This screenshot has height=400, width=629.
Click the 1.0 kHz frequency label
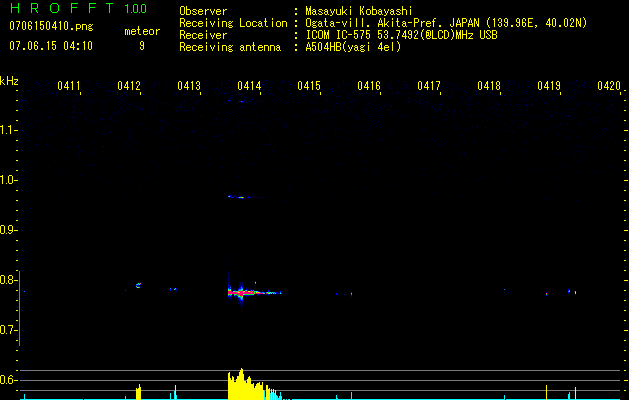point(8,180)
